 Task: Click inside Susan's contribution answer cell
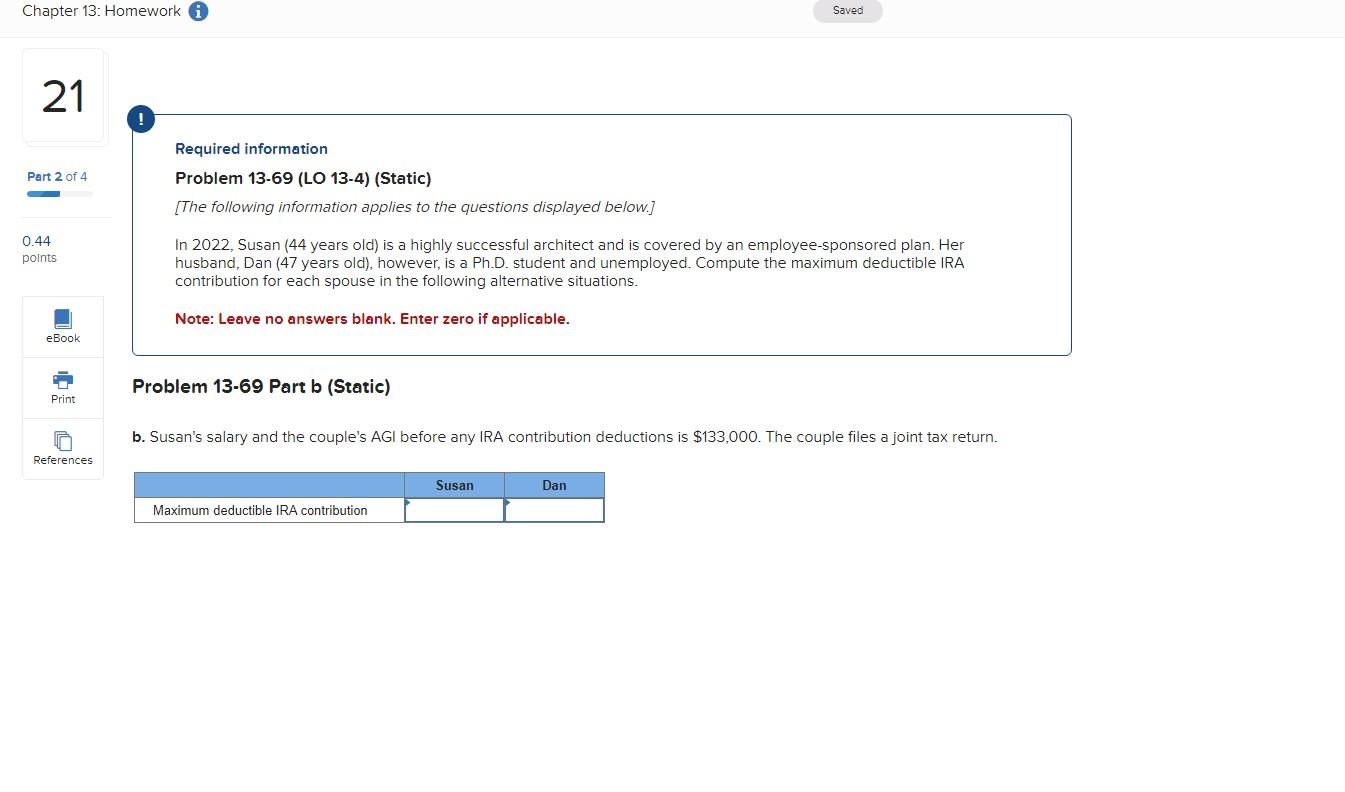pos(455,510)
